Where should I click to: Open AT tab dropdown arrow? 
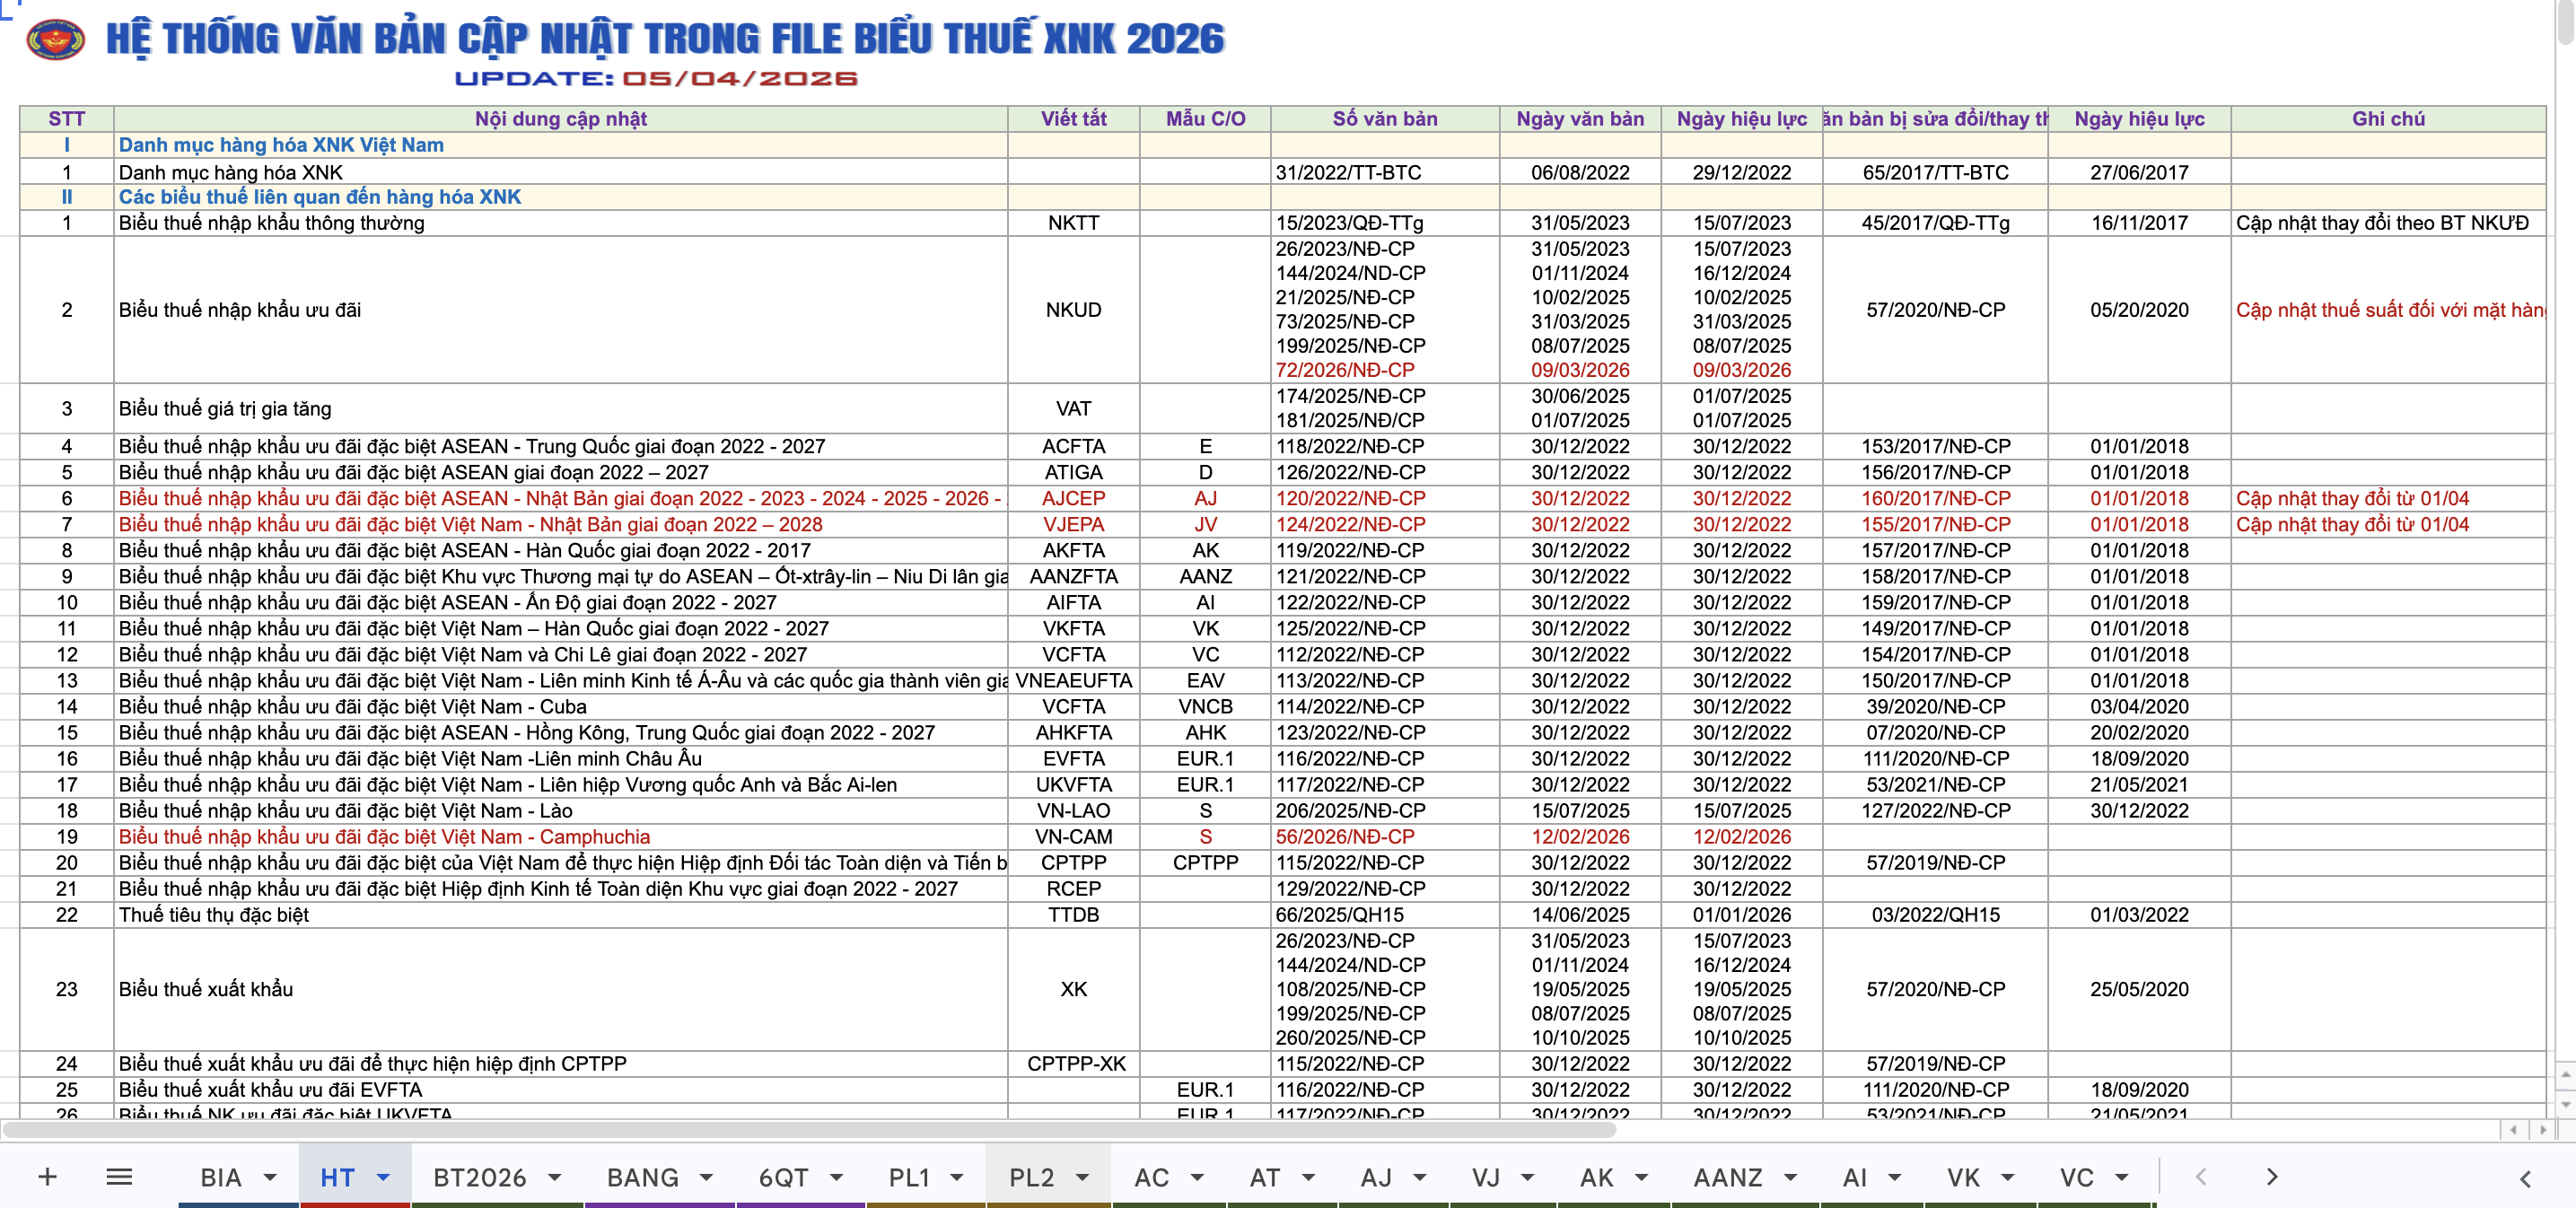click(x=1308, y=1177)
